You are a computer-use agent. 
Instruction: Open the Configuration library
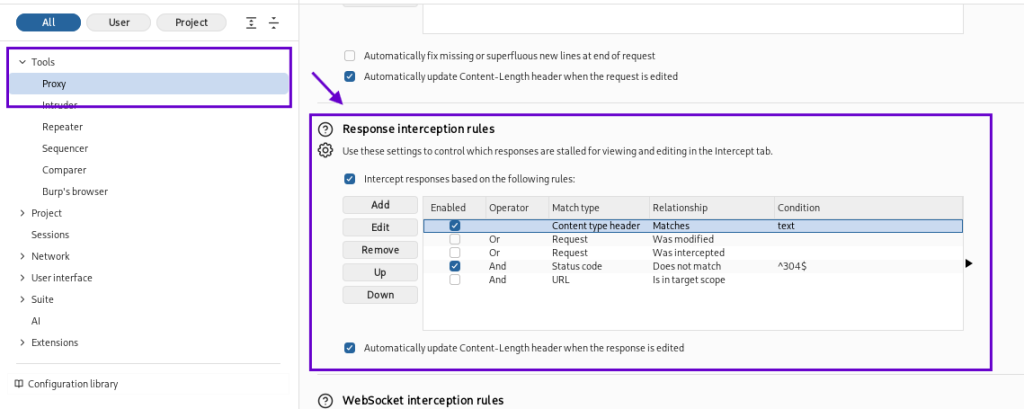(x=72, y=384)
